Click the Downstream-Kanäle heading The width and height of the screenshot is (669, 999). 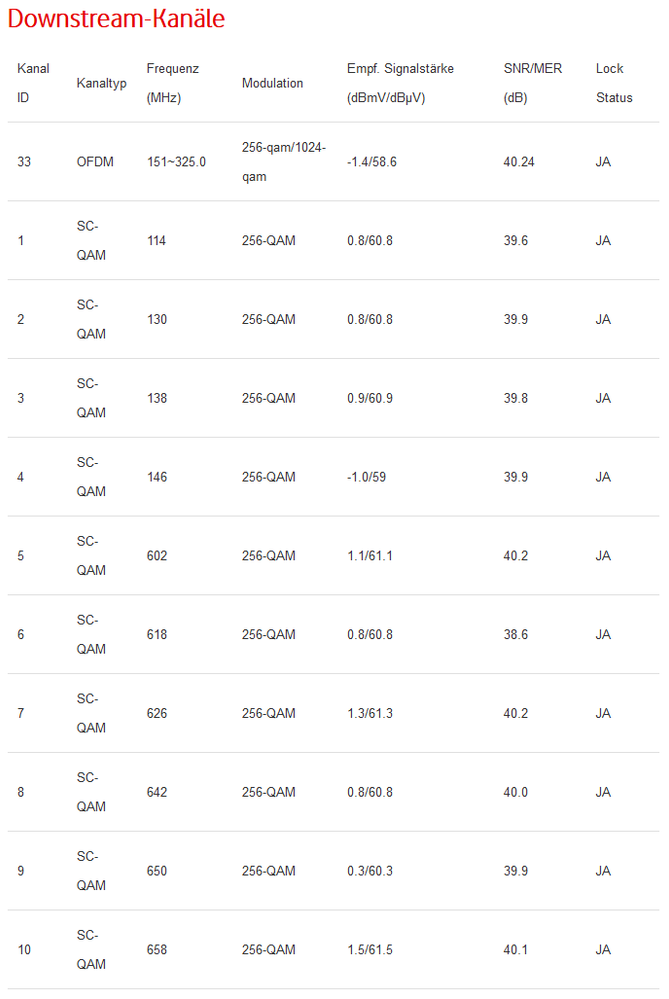coord(116,19)
